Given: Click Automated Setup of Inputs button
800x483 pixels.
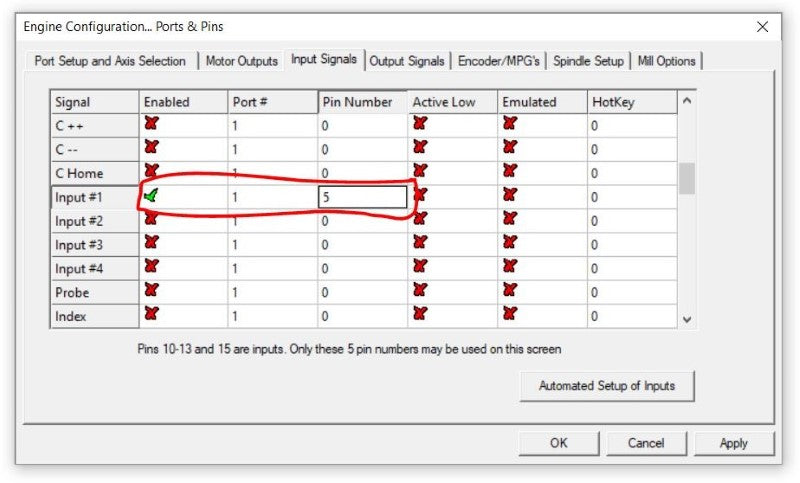Looking at the screenshot, I should click(x=606, y=386).
